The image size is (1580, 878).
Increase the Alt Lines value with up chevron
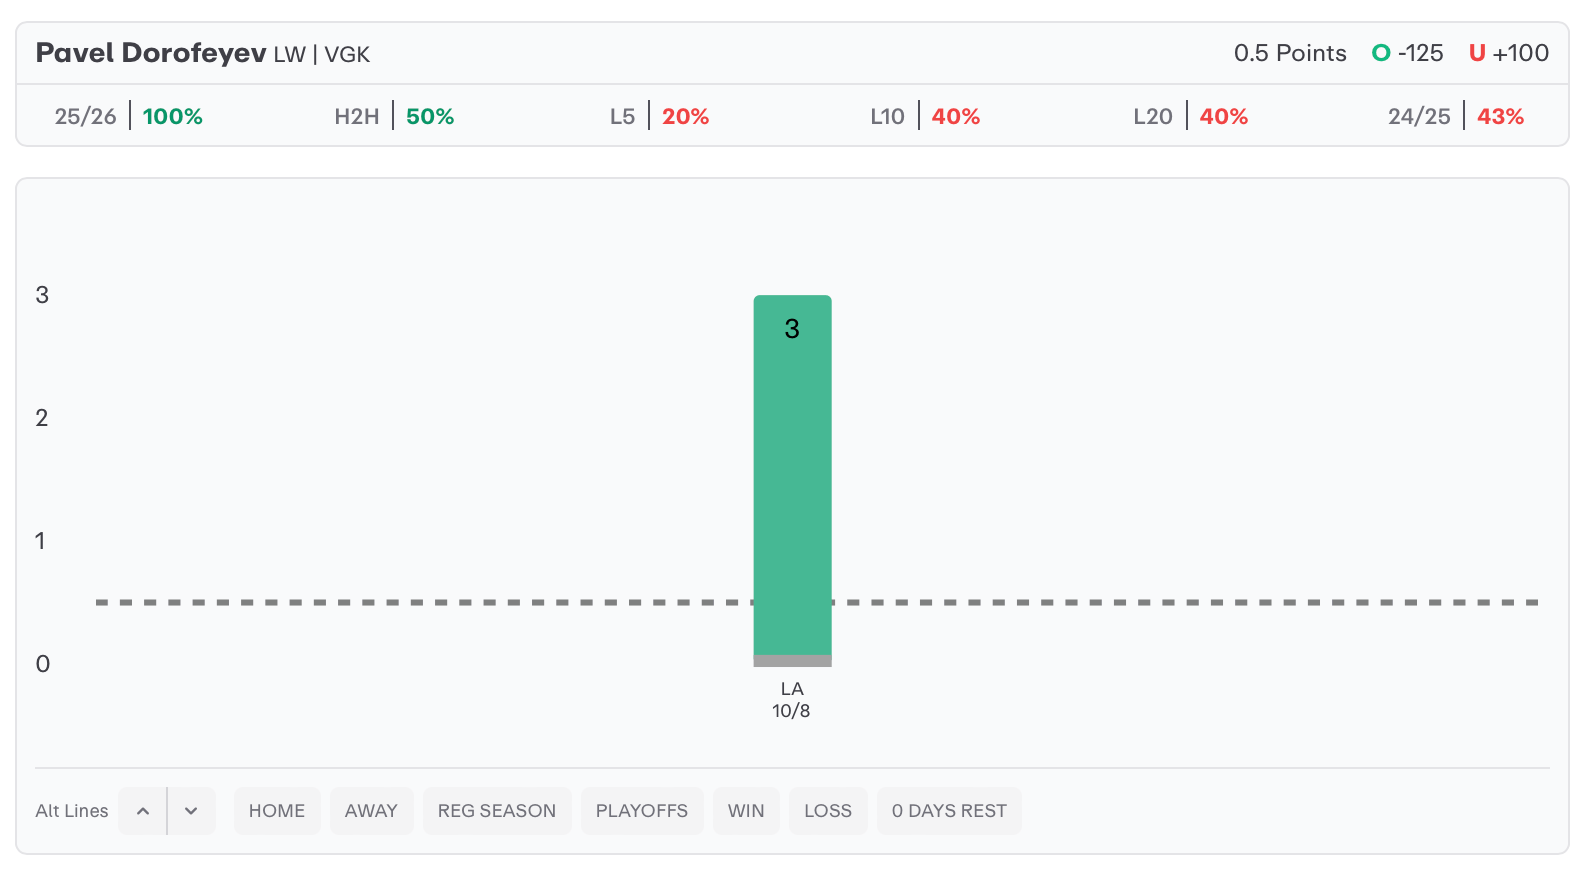coord(143,811)
